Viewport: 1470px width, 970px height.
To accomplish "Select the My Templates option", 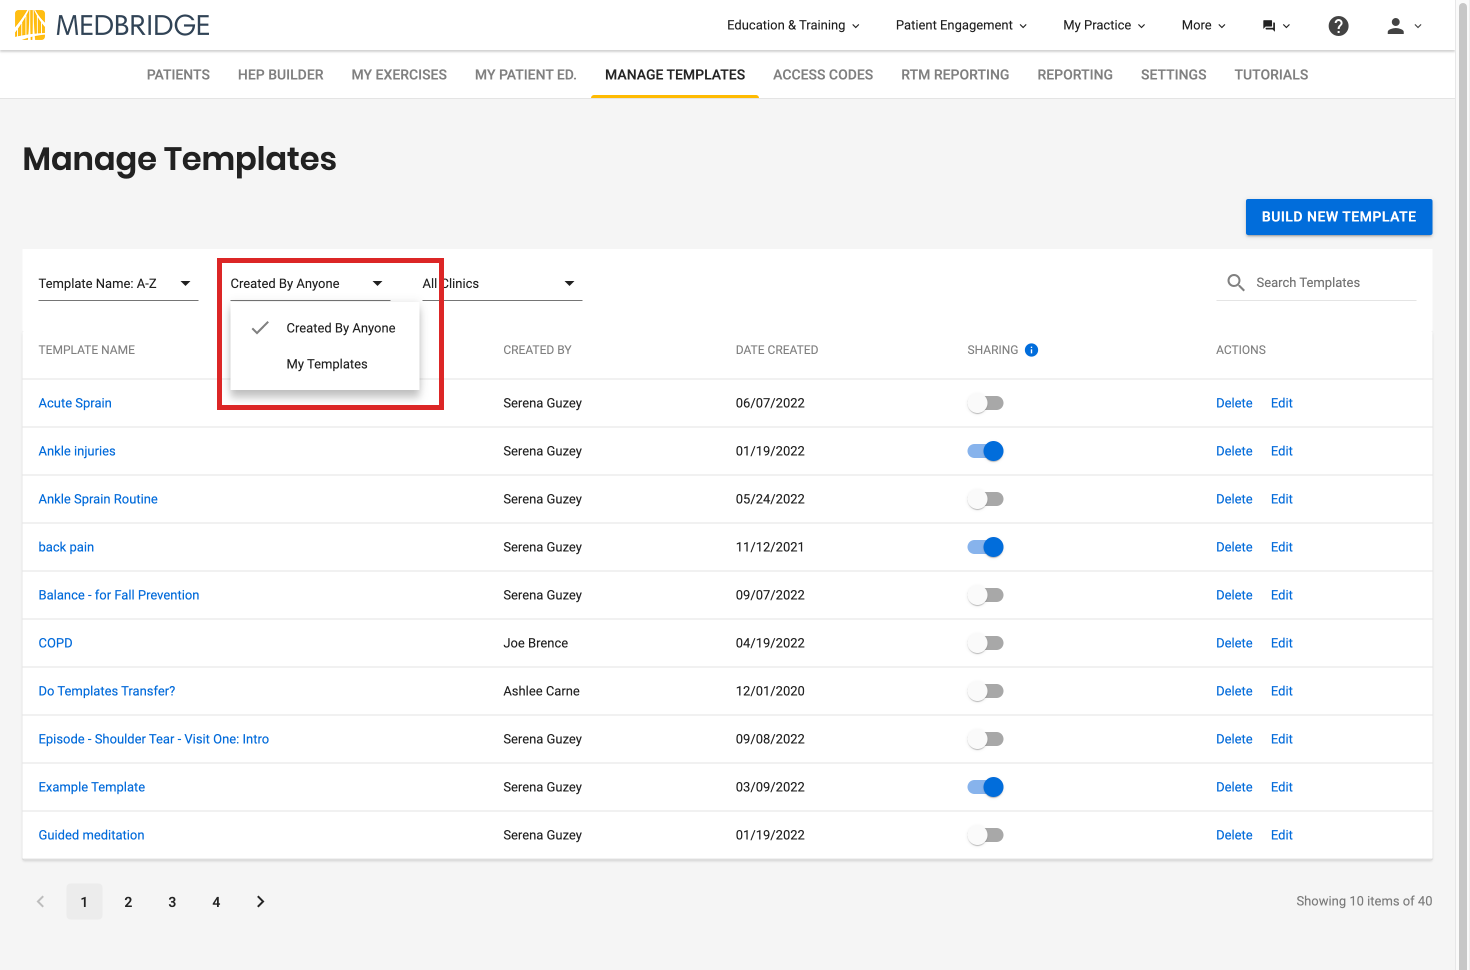I will (x=325, y=364).
